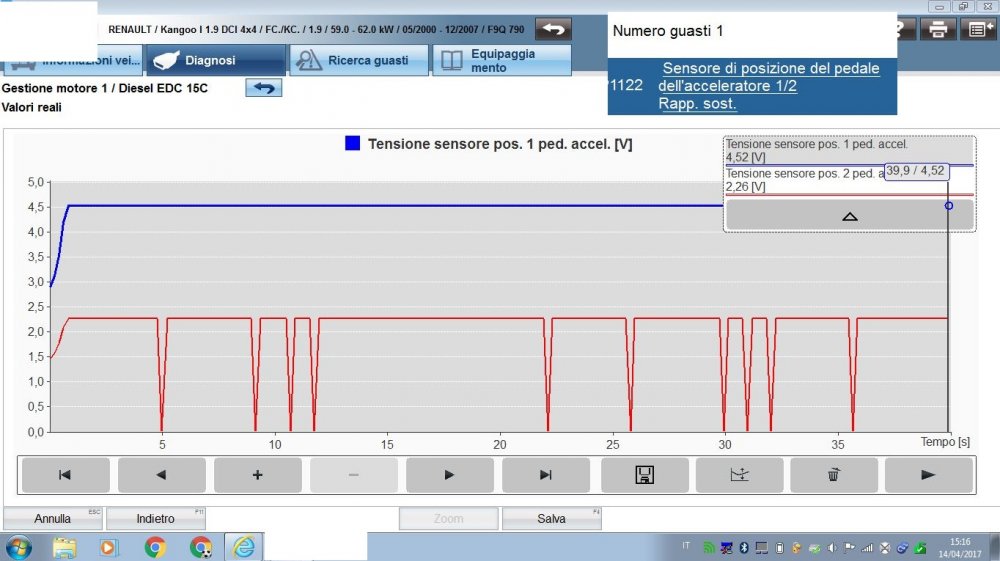
Task: Select the Diagnosi tab
Action: click(215, 60)
